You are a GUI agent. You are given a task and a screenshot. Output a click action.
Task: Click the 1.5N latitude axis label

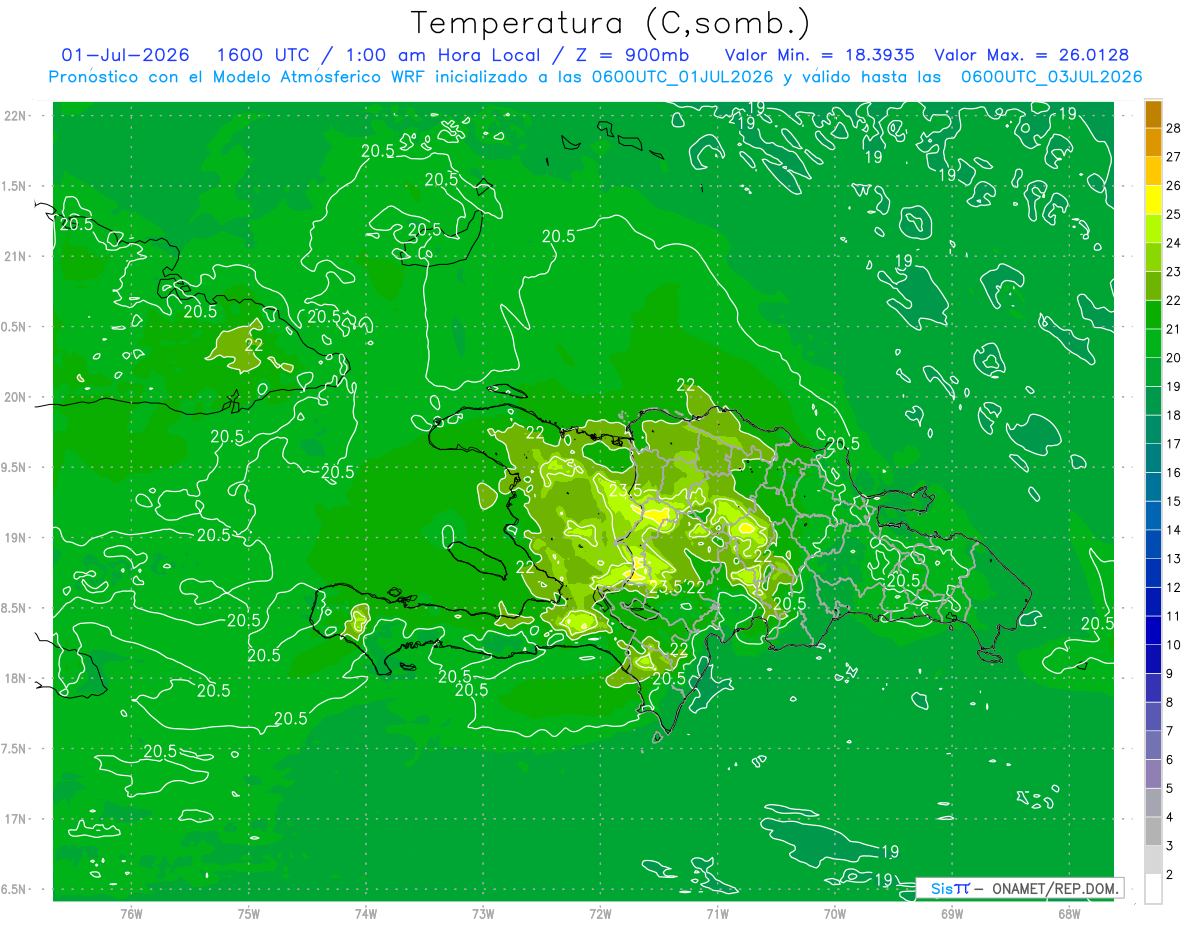(x=16, y=186)
